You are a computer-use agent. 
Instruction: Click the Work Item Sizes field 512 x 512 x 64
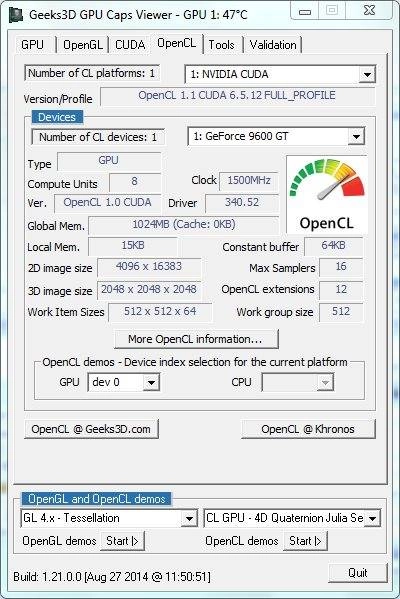click(160, 312)
